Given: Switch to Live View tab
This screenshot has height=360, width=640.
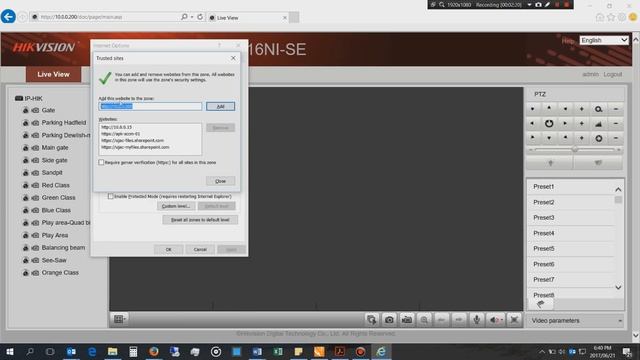Looking at the screenshot, I should click(x=53, y=74).
